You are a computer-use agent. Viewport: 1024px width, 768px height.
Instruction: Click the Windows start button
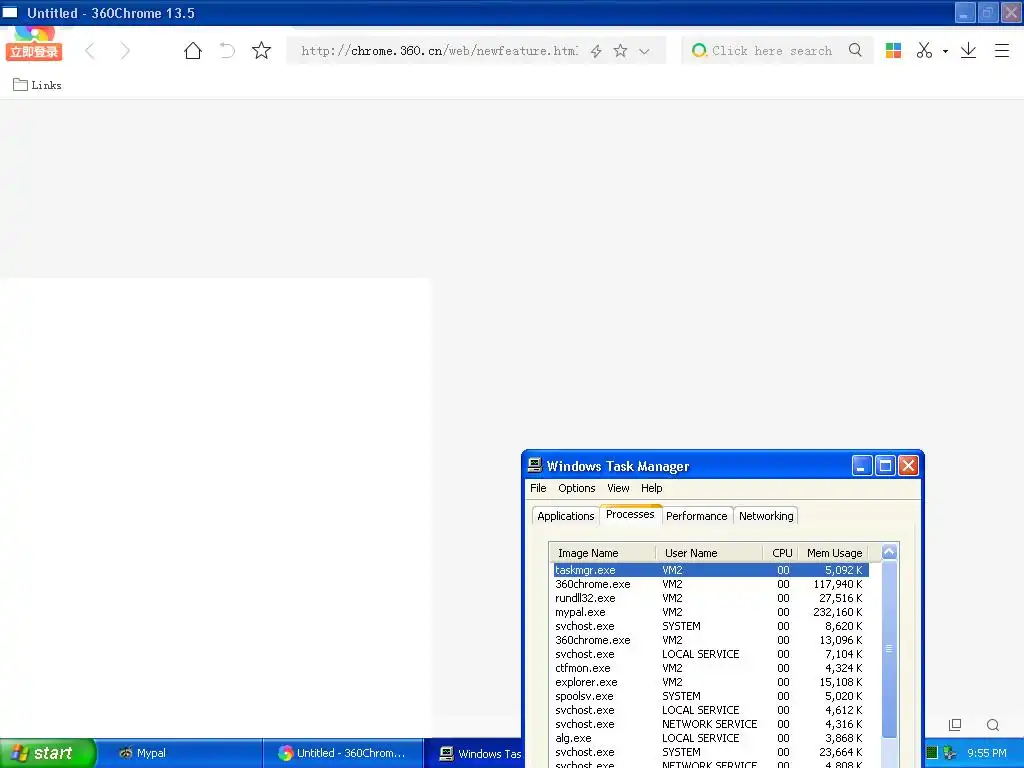48,753
